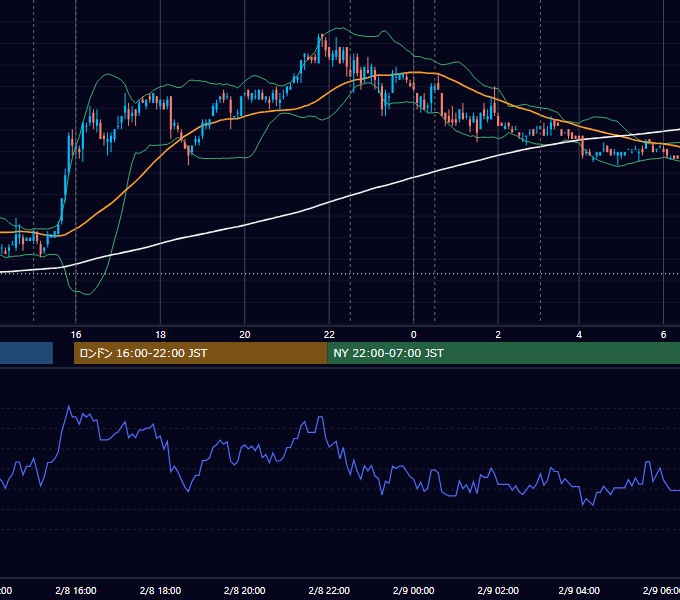Click the 2/9 04:00 label on indicator axis

coord(579,590)
